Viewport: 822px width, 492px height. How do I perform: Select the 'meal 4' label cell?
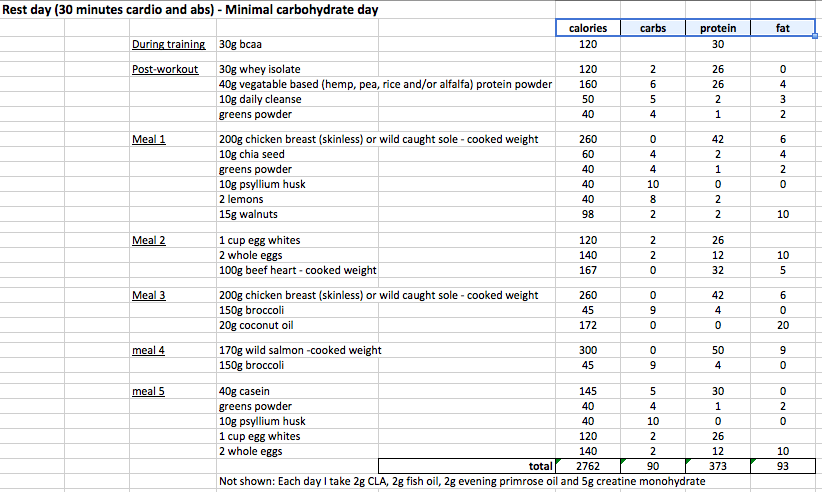[173, 350]
